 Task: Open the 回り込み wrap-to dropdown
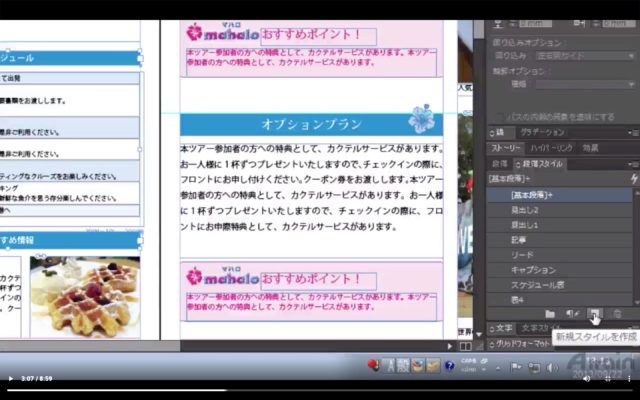(x=585, y=56)
